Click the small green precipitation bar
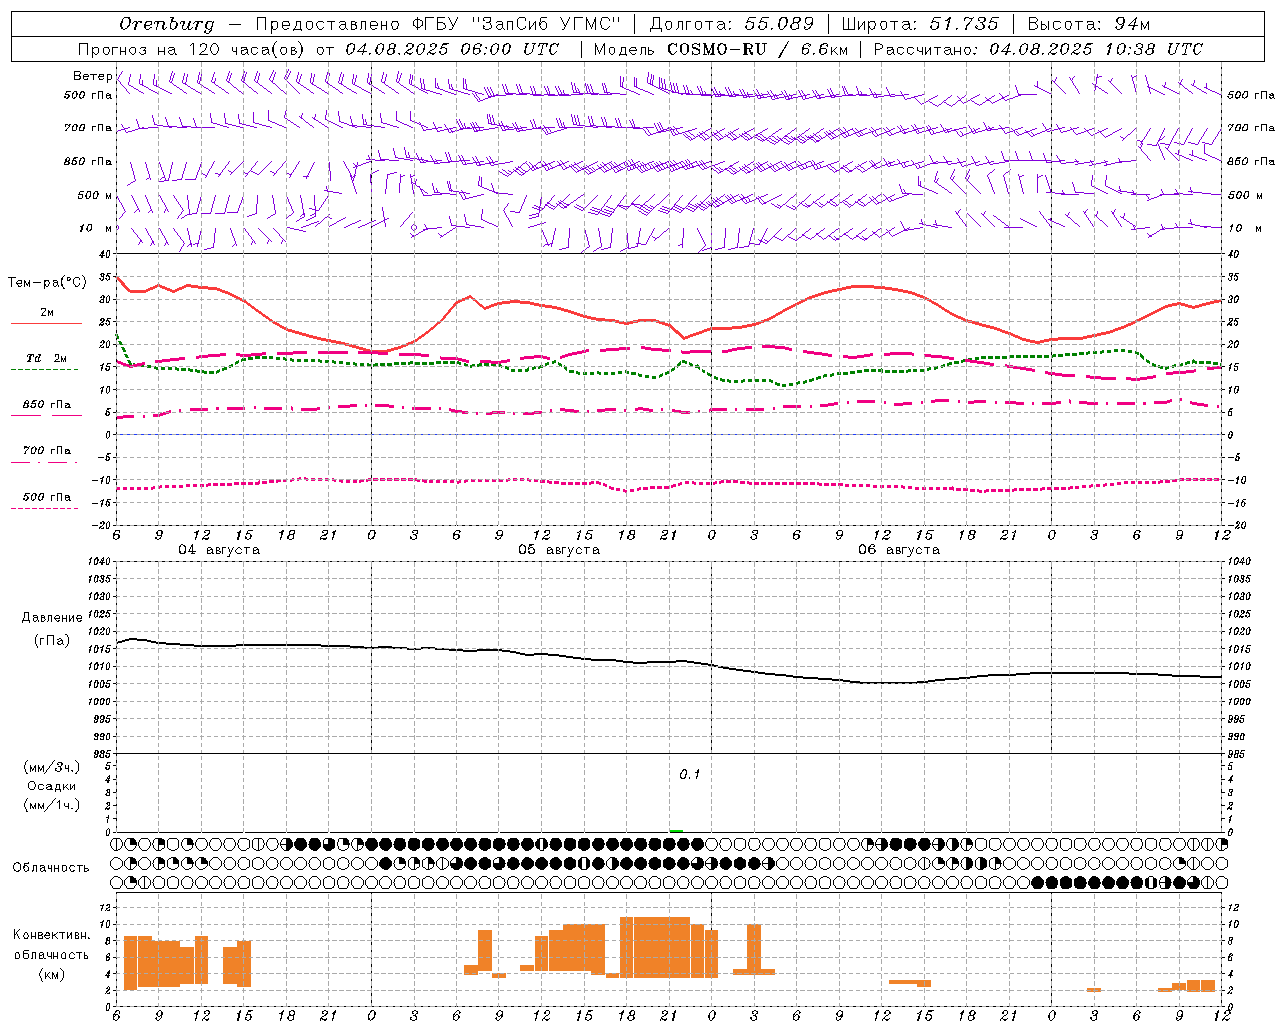The height and width of the screenshot is (1024, 1280). tap(677, 831)
